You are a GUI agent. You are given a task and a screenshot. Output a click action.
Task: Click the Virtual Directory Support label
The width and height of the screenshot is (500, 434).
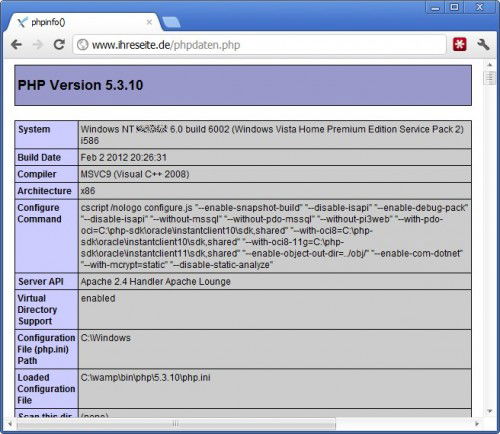click(x=37, y=310)
